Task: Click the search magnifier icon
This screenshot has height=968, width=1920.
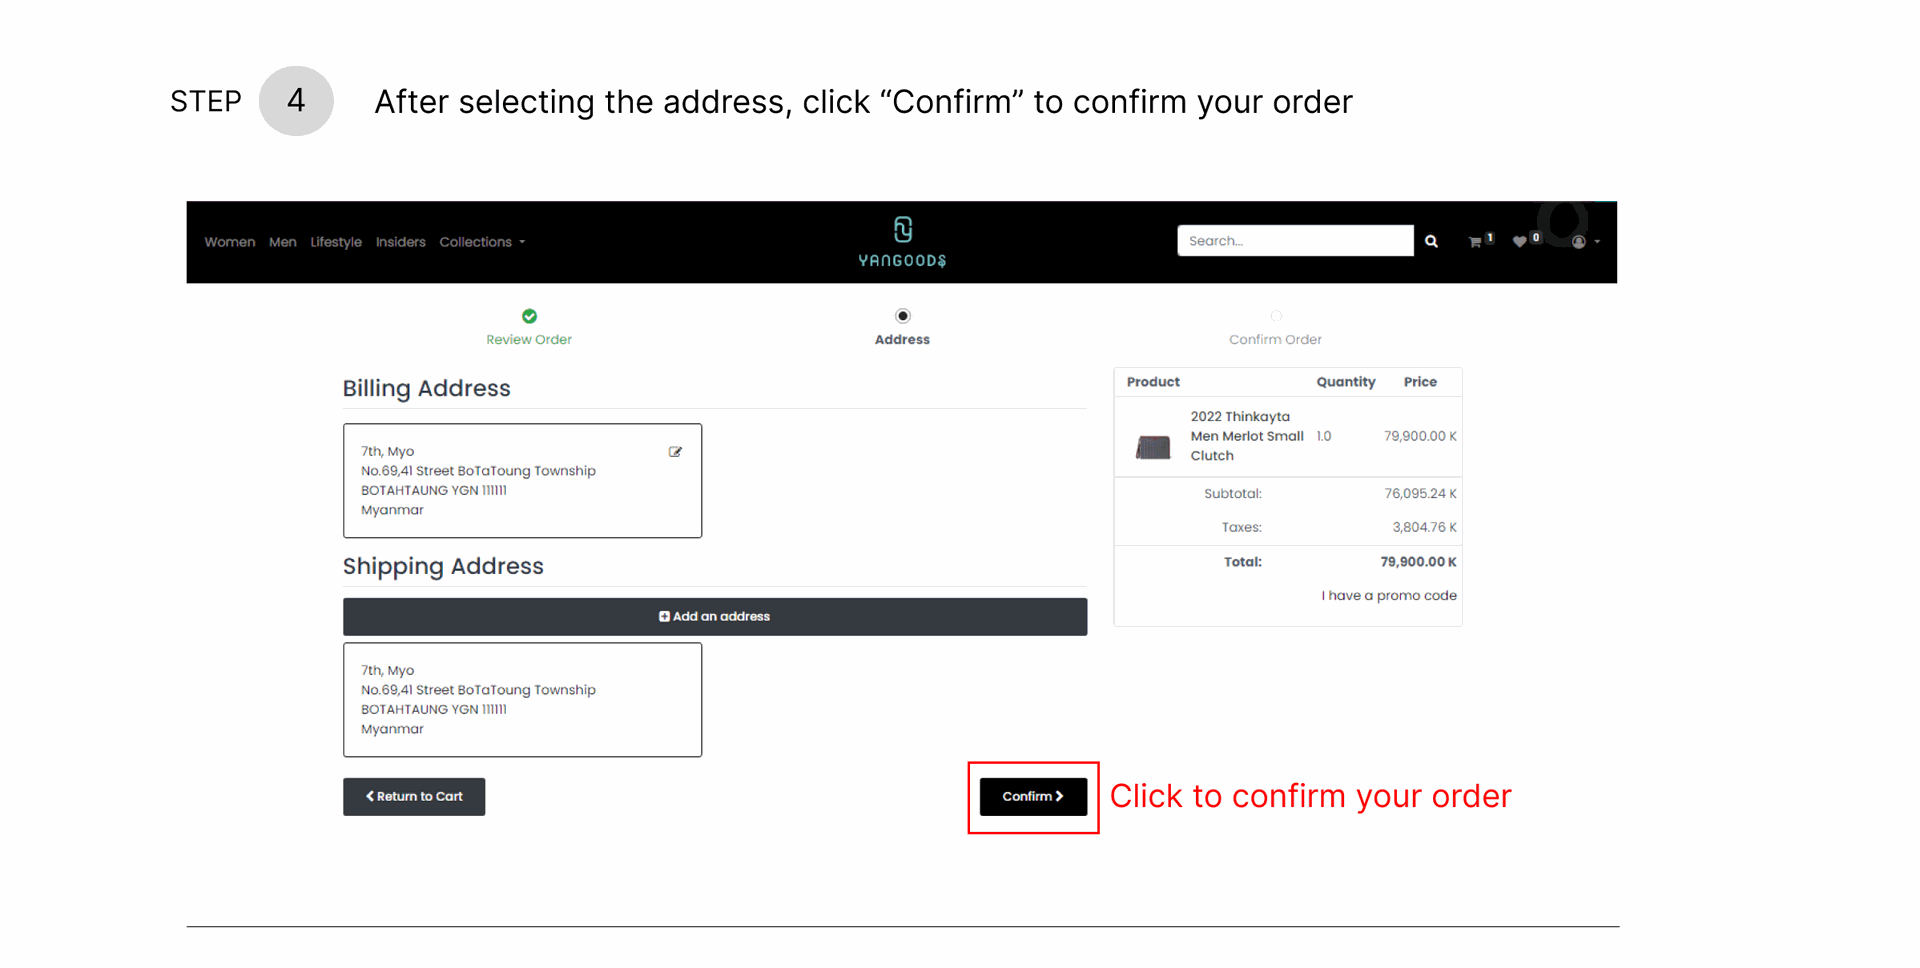Action: click(x=1431, y=242)
